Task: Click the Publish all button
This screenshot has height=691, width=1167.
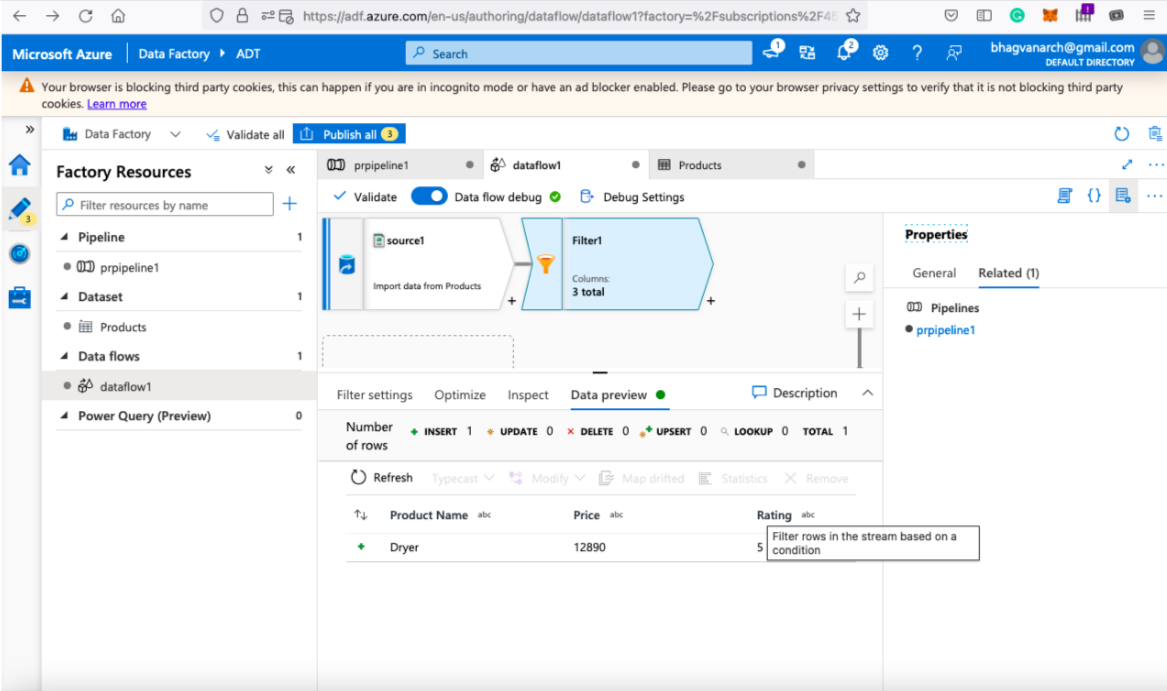Action: coord(349,134)
